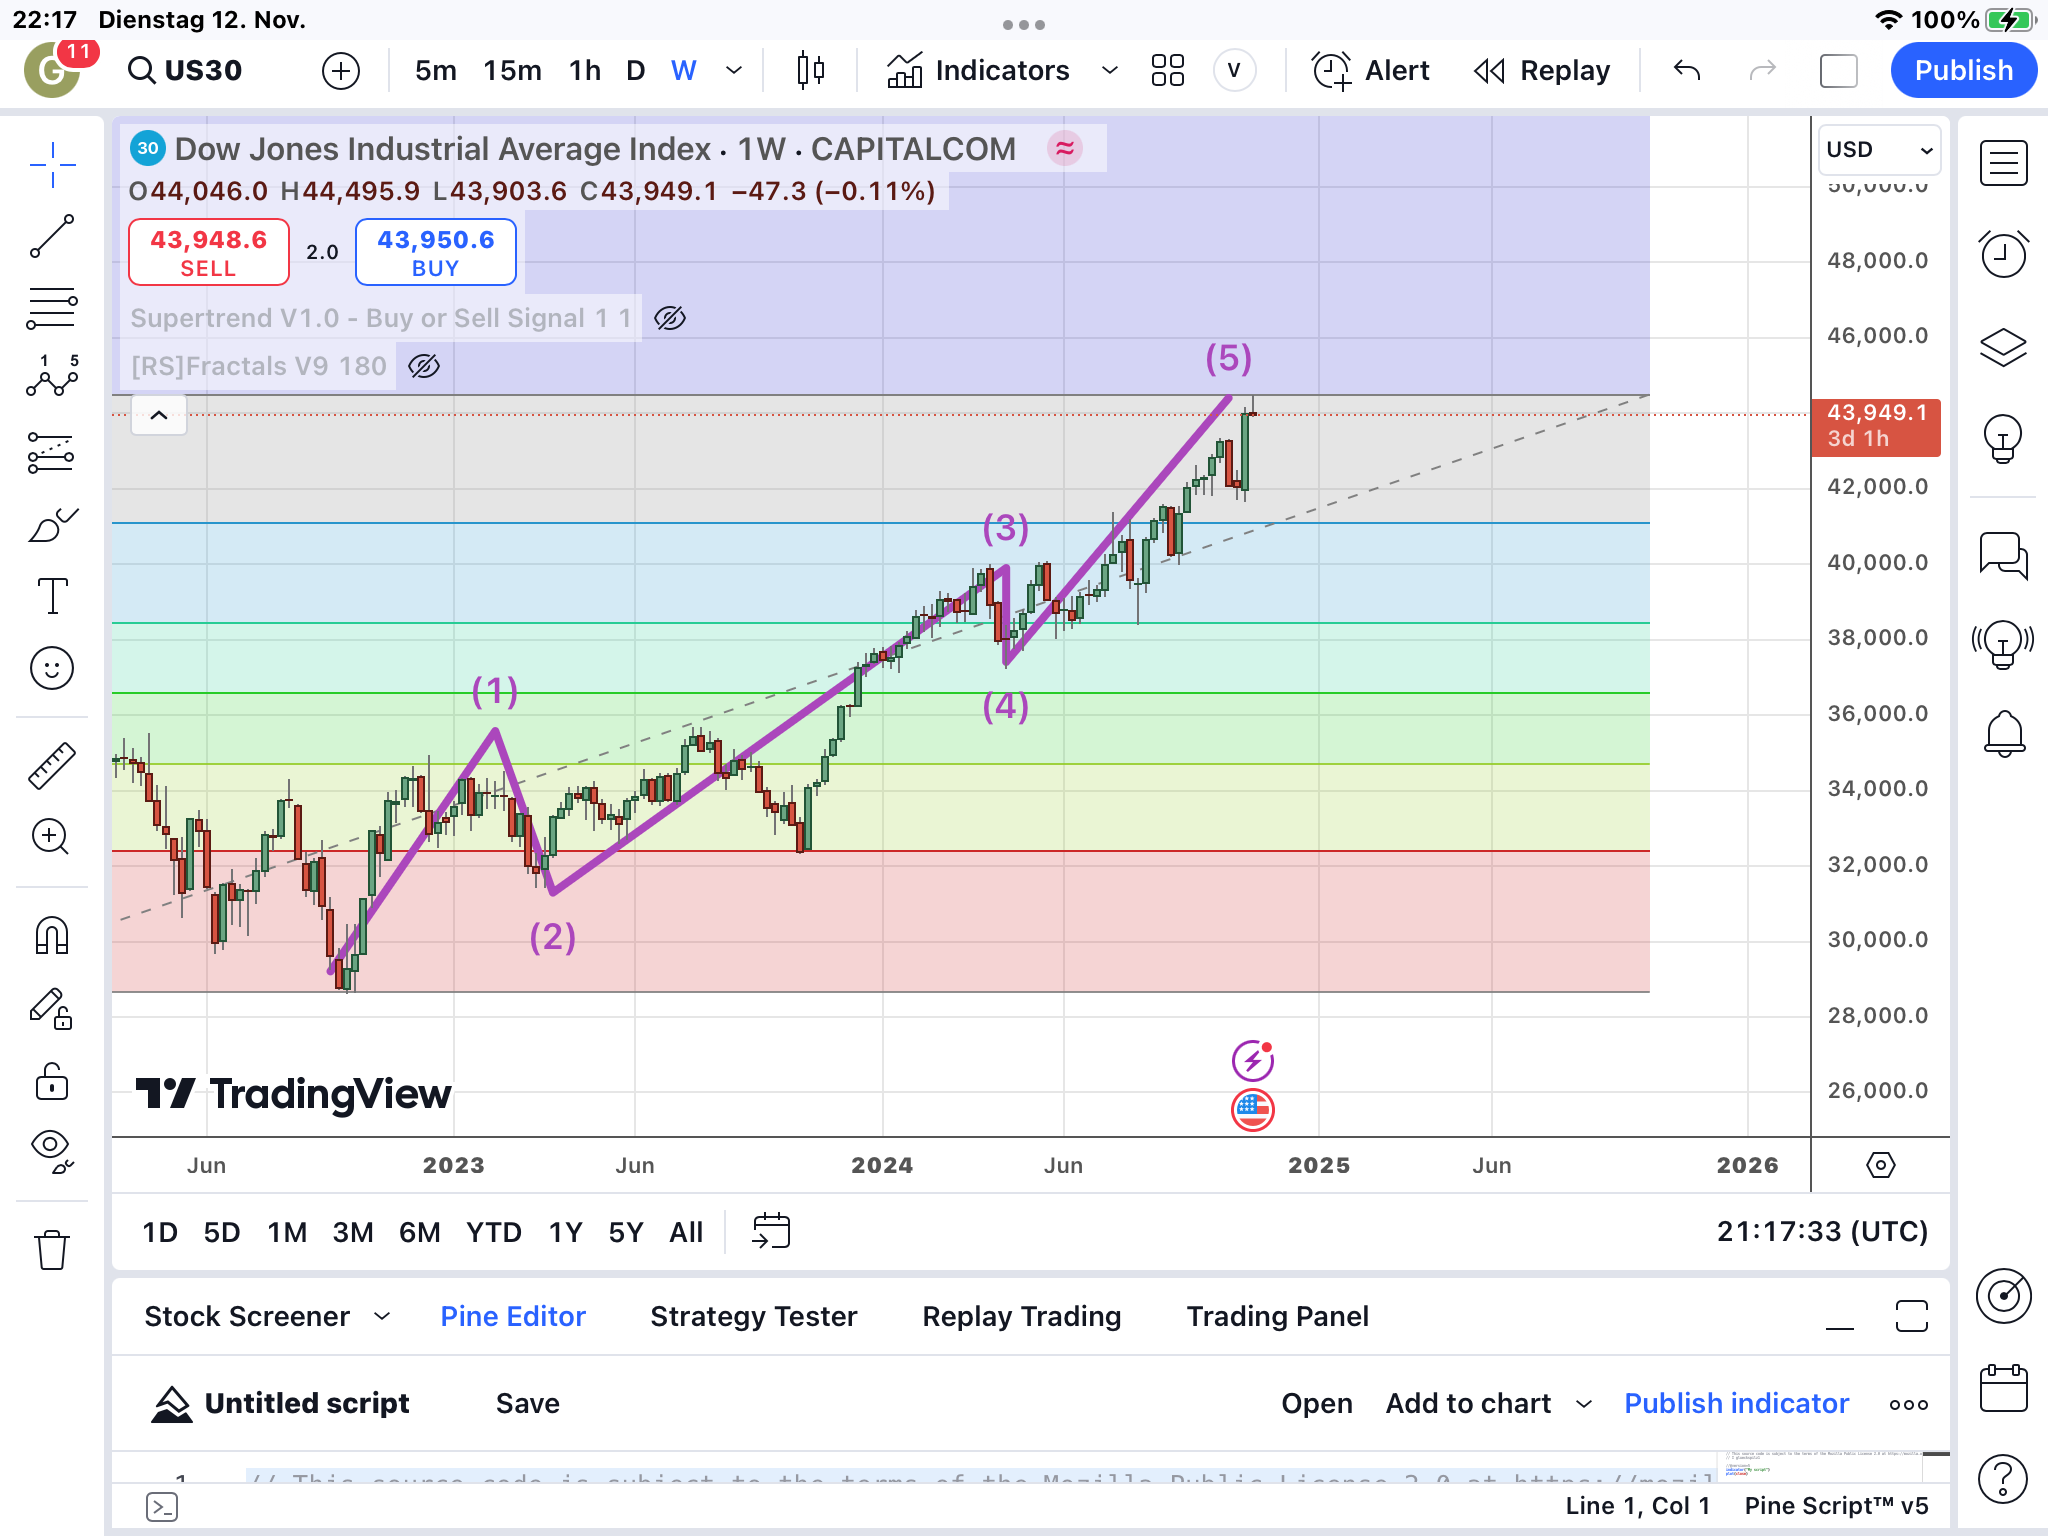Open the economic calendar icon
Image resolution: width=2048 pixels, height=1536 pixels.
point(2003,1388)
